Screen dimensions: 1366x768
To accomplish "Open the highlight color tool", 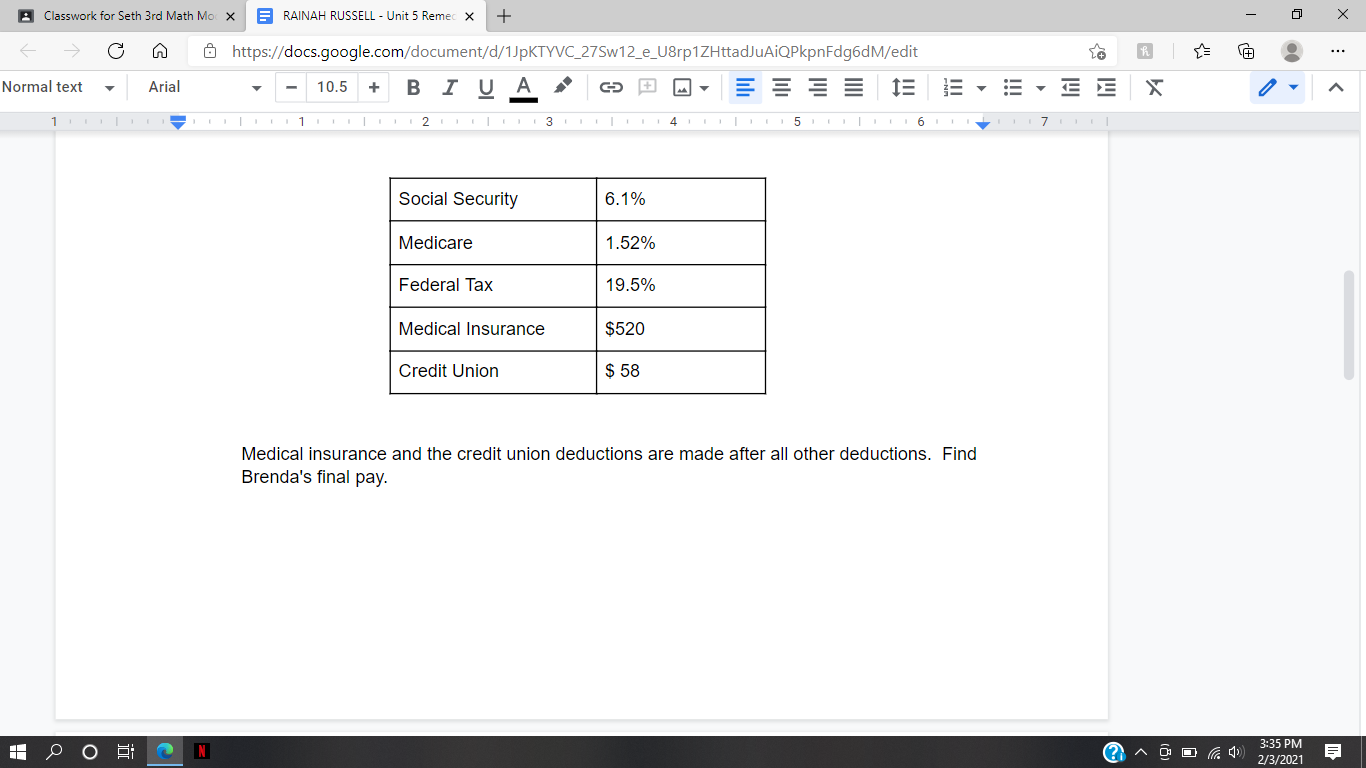I will [x=561, y=88].
